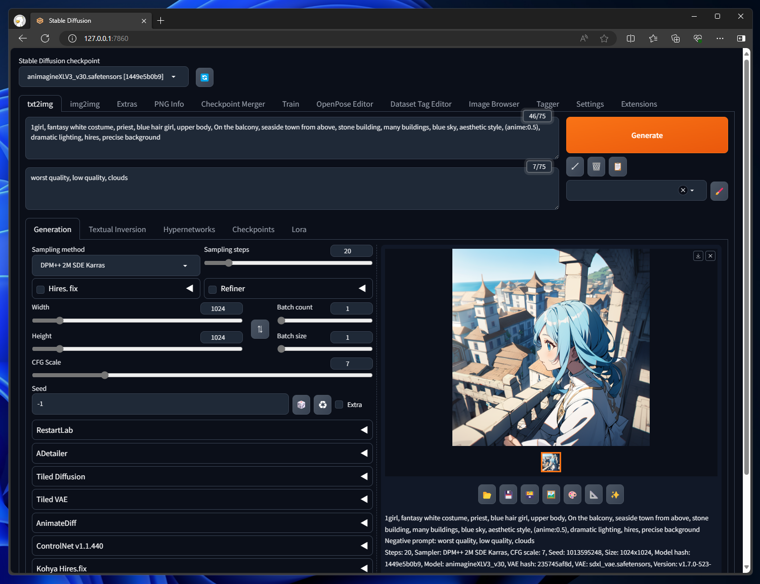Expand the Hires. fix options arrow
Image resolution: width=760 pixels, height=584 pixels.
[190, 288]
